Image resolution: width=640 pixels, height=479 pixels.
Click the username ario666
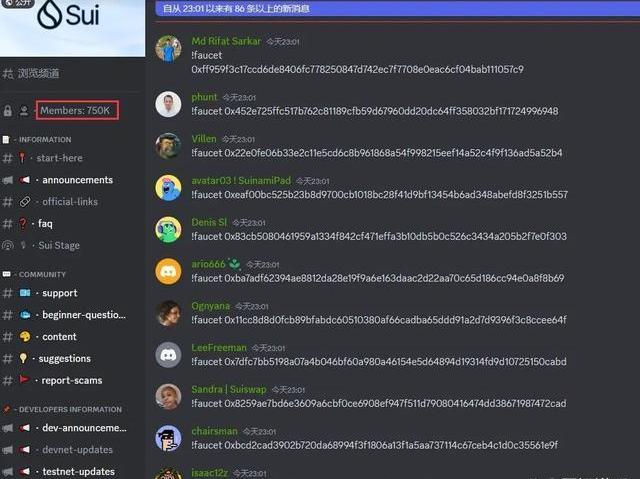208,264
